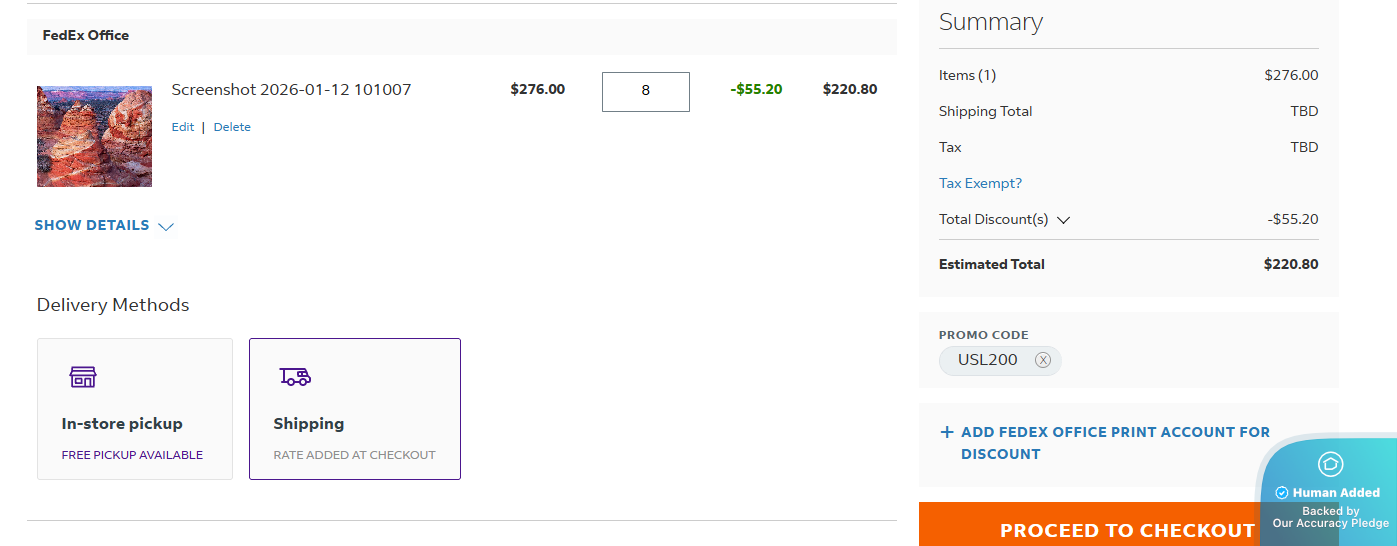The image size is (1397, 546).
Task: Click the delivery truck Shipping icon
Action: [295, 377]
